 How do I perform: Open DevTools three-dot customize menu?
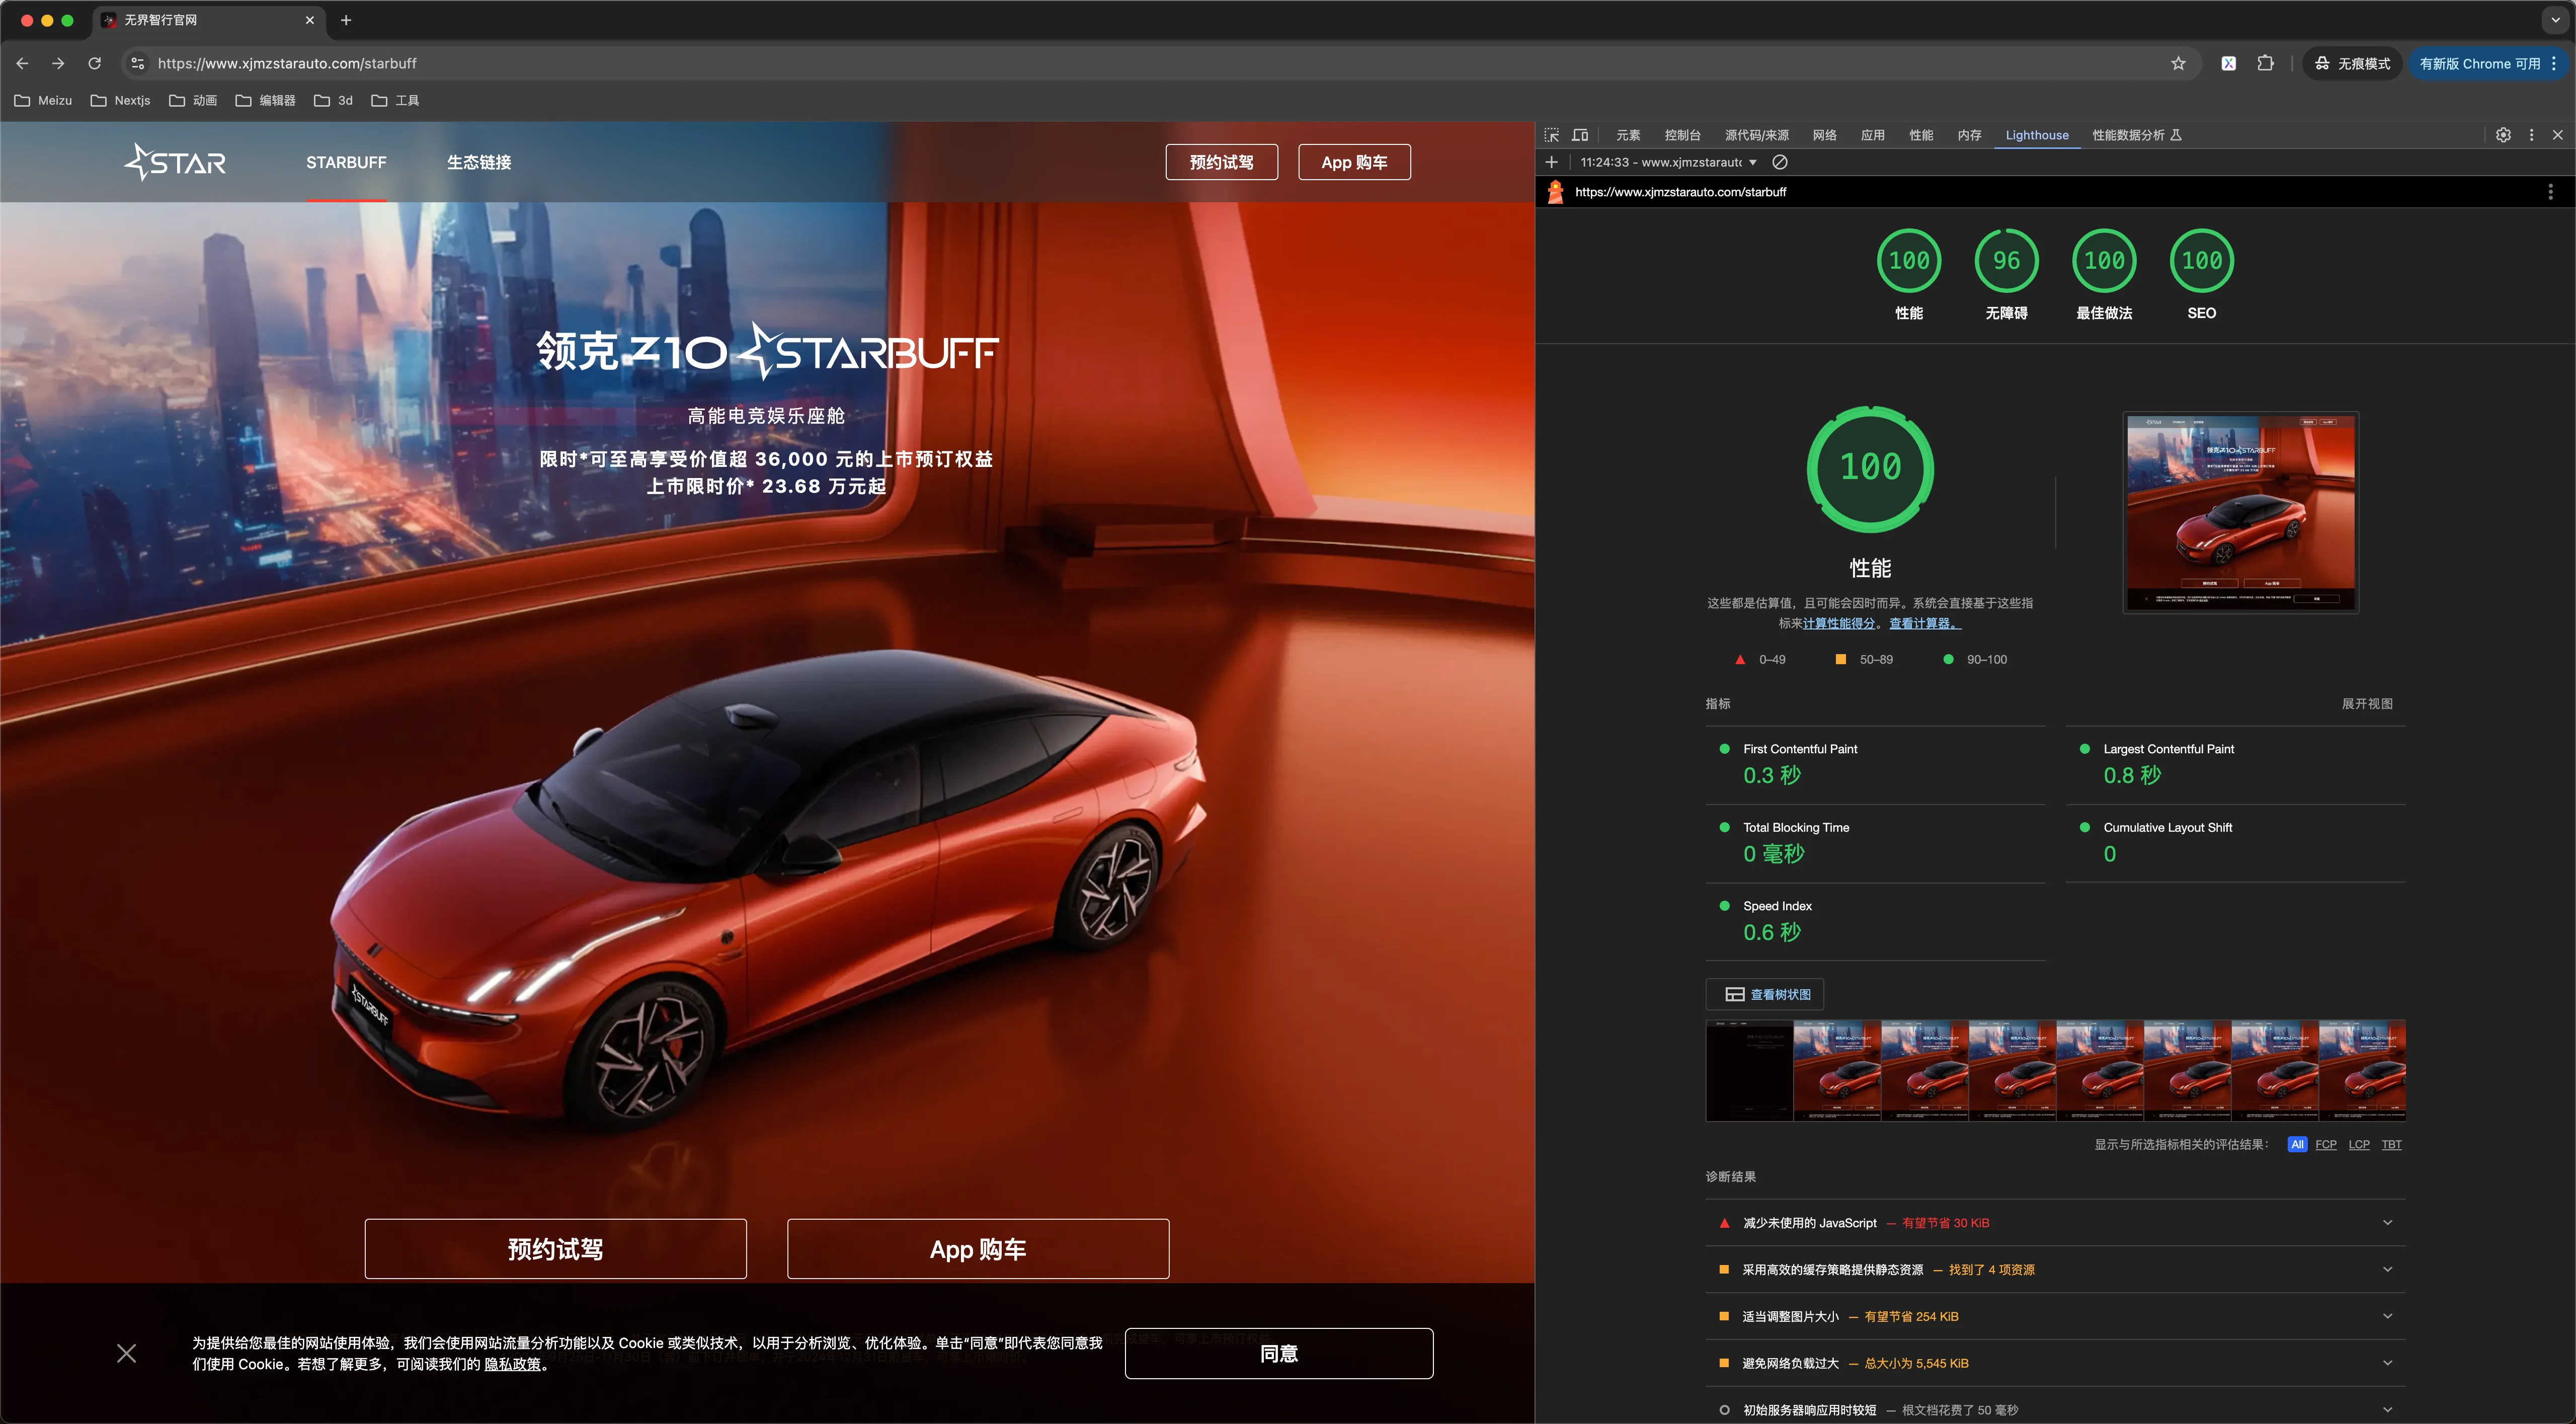[2532, 135]
